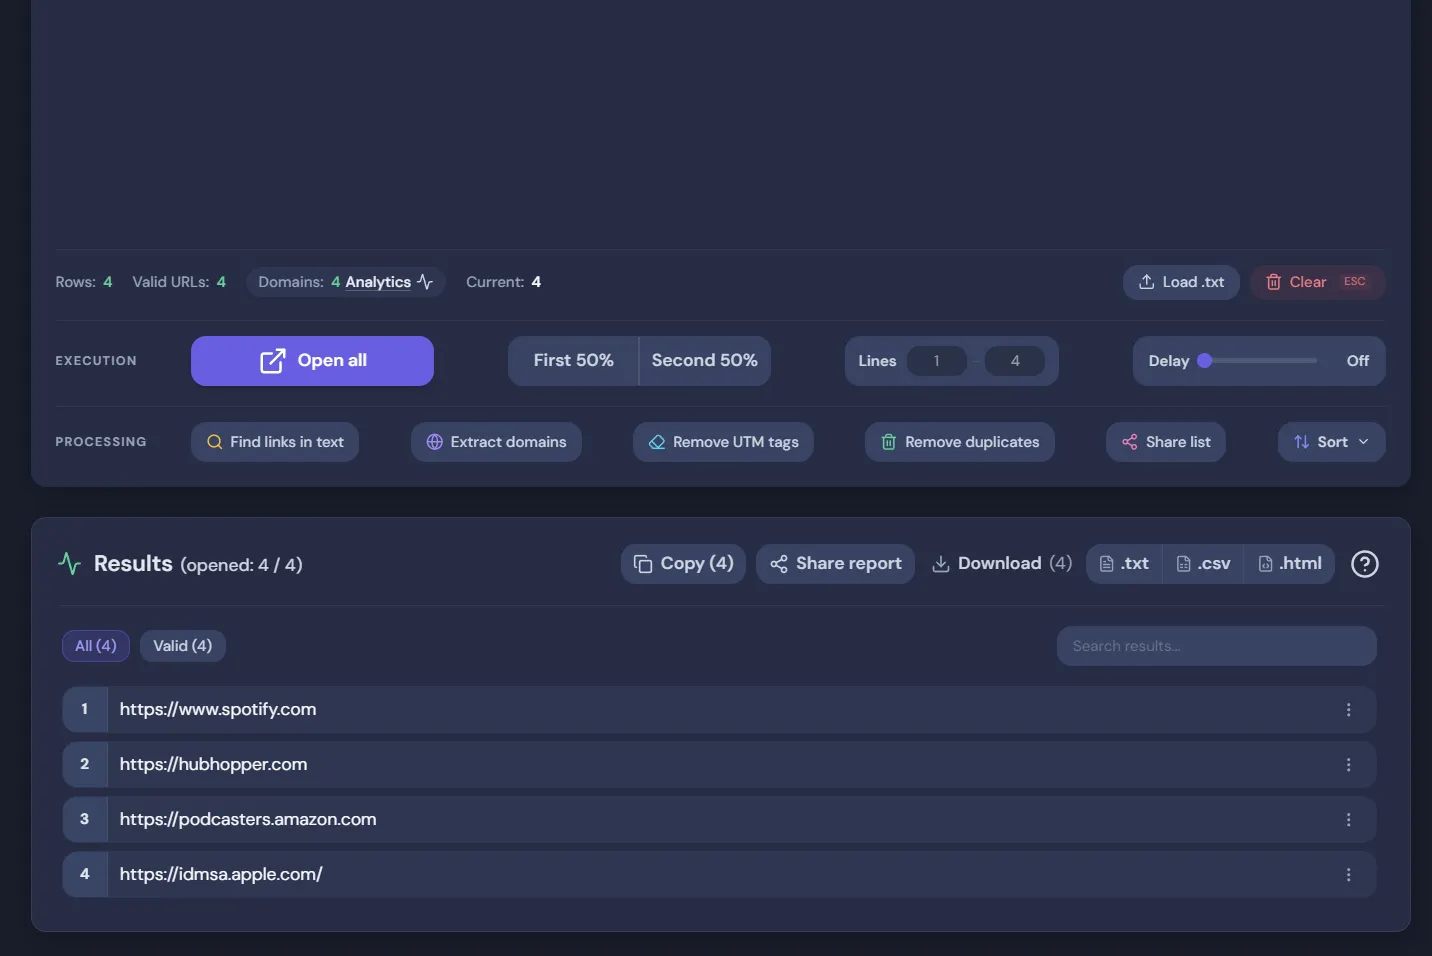Open https://podcasters.amazon.com link

[x=248, y=820]
